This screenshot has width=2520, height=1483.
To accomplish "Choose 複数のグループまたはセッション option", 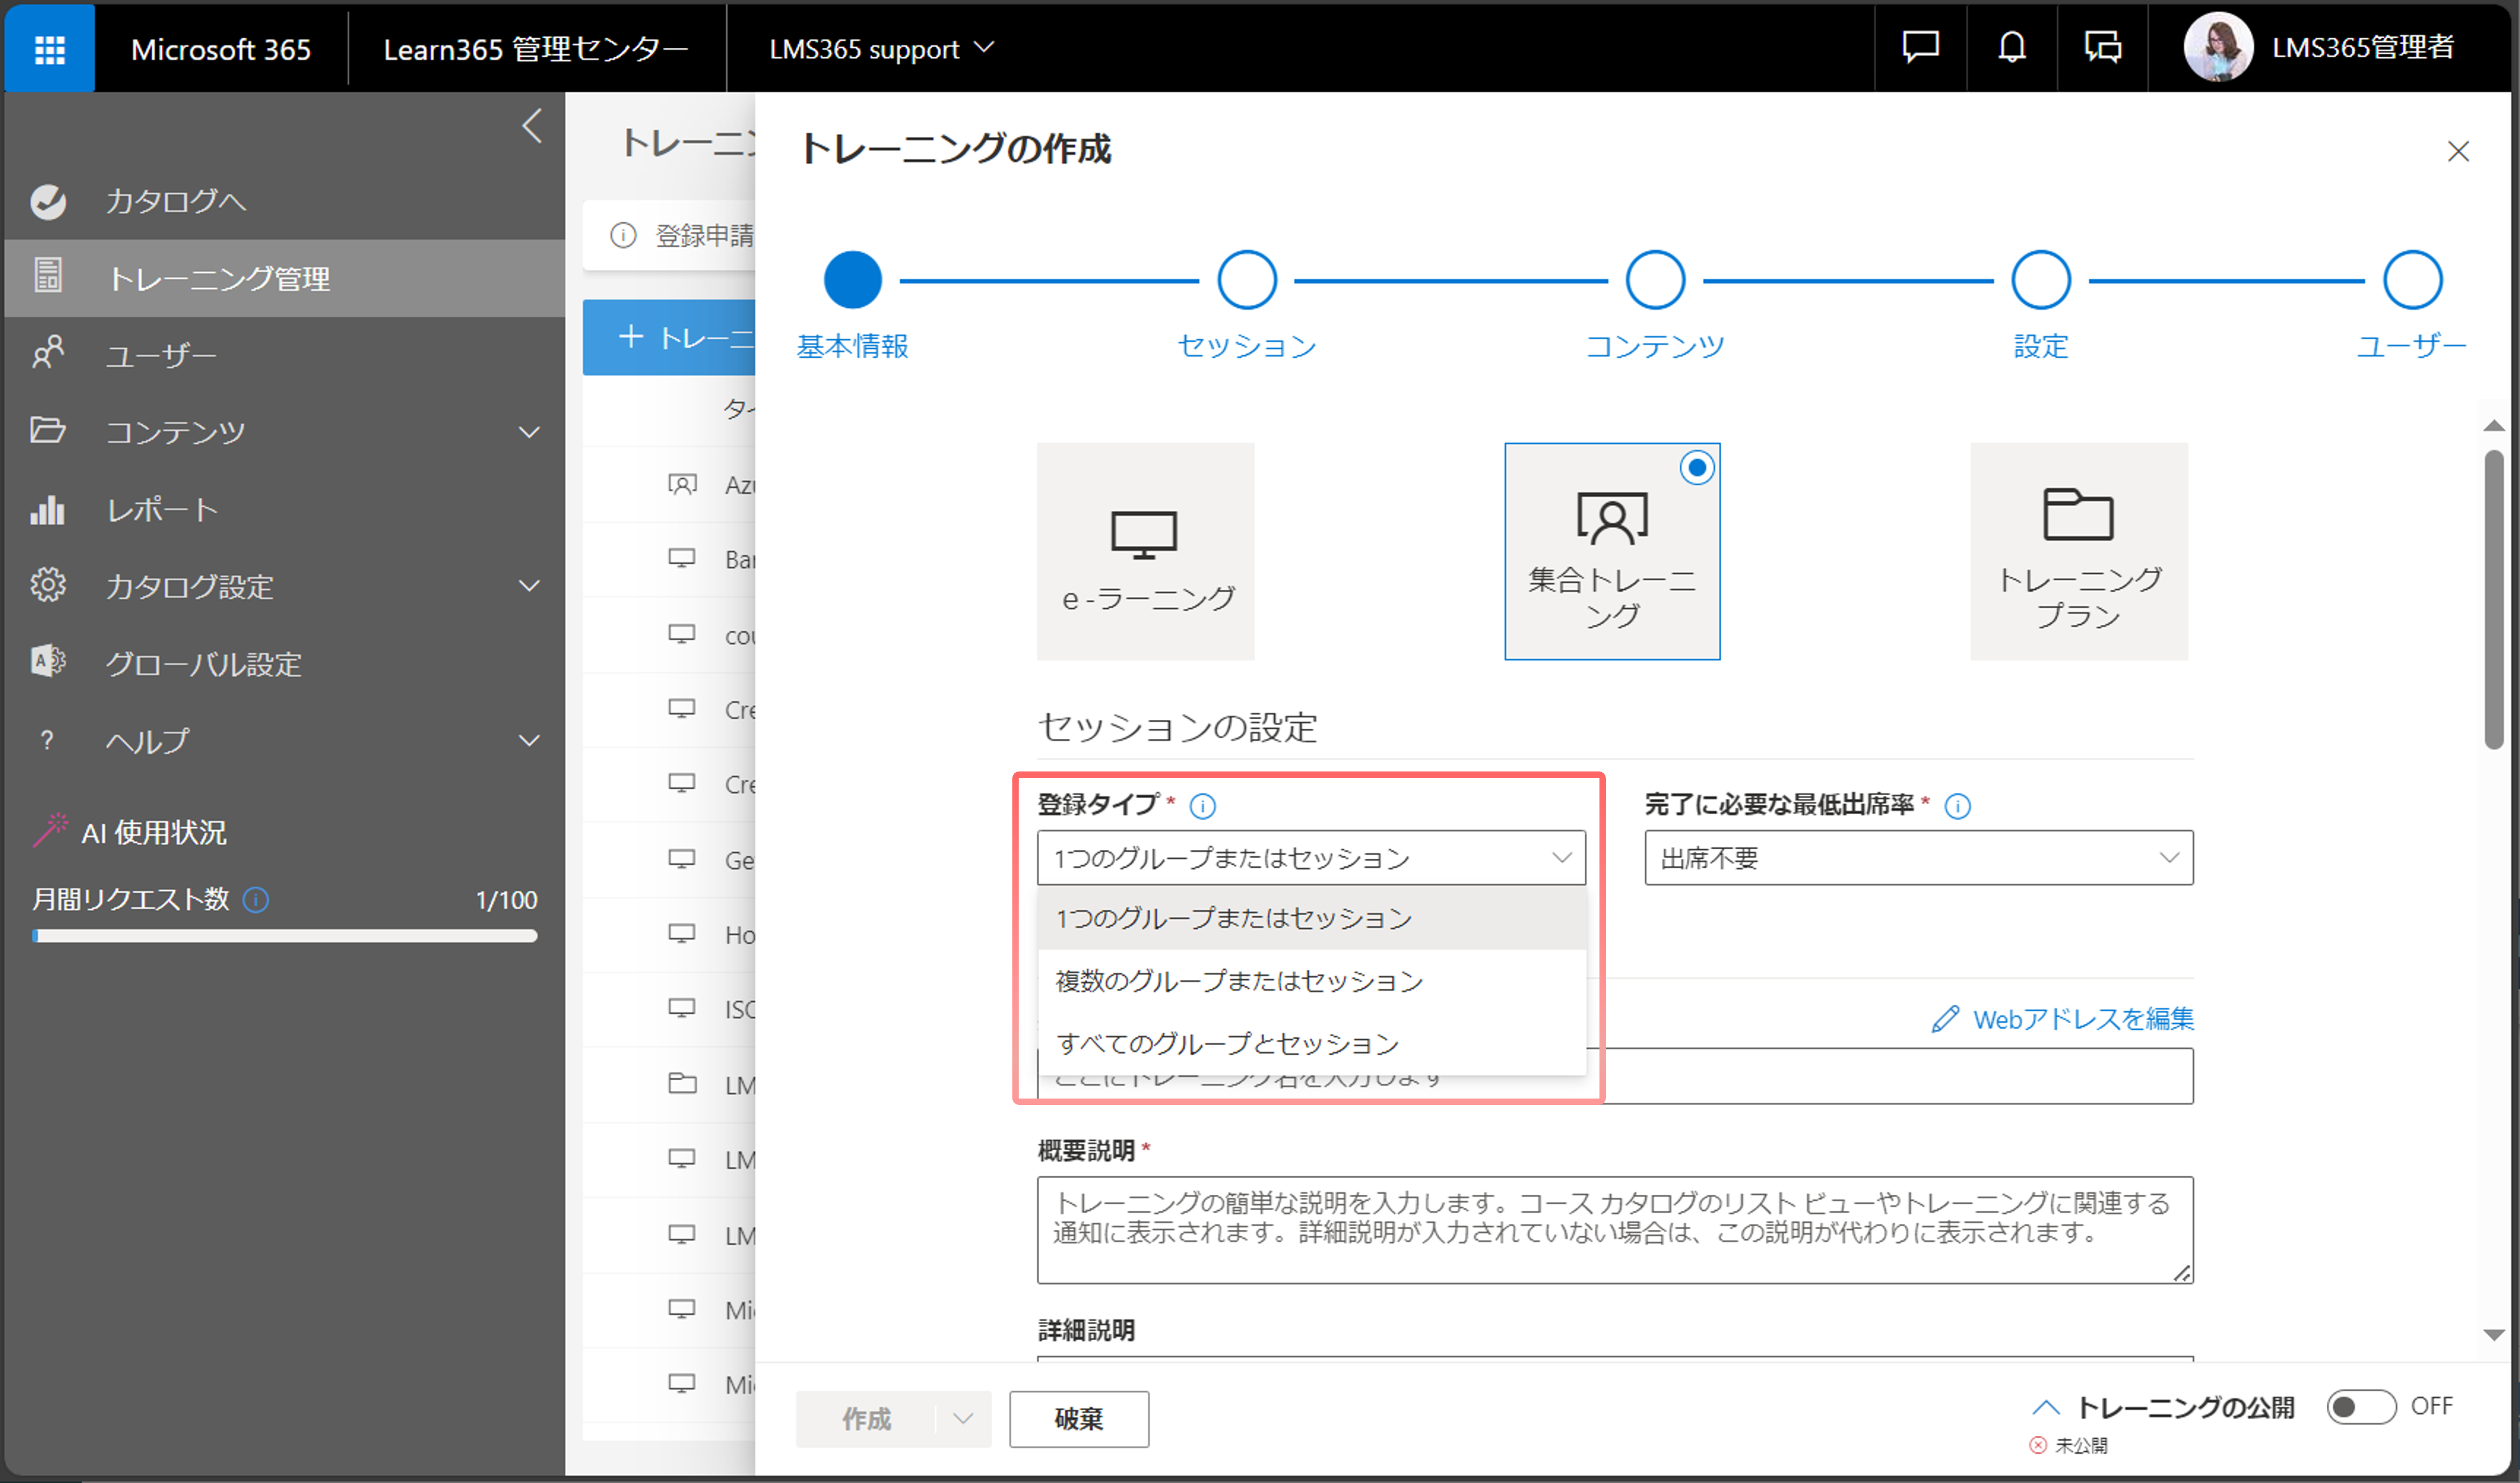I will [1312, 981].
